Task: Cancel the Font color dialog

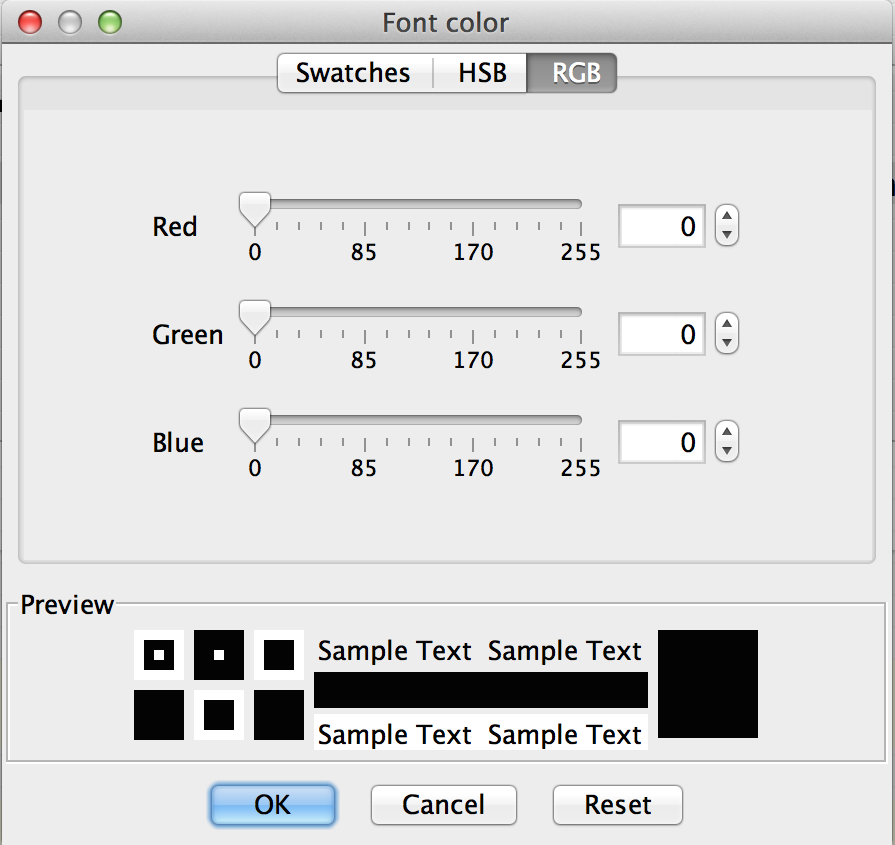Action: click(x=443, y=805)
